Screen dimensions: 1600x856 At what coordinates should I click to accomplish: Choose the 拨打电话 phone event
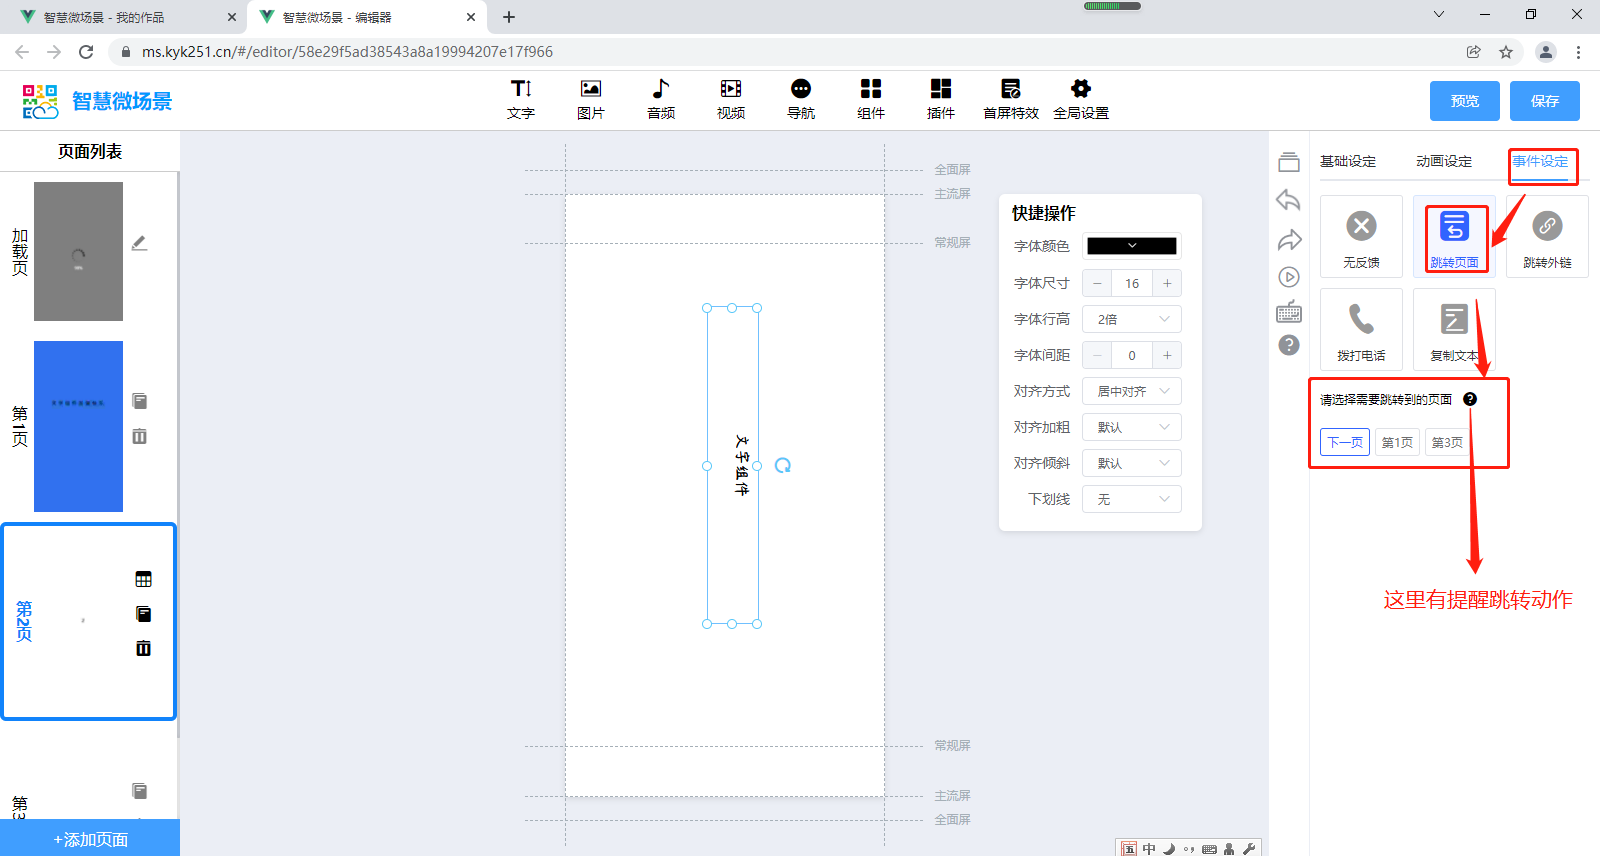pyautogui.click(x=1360, y=329)
